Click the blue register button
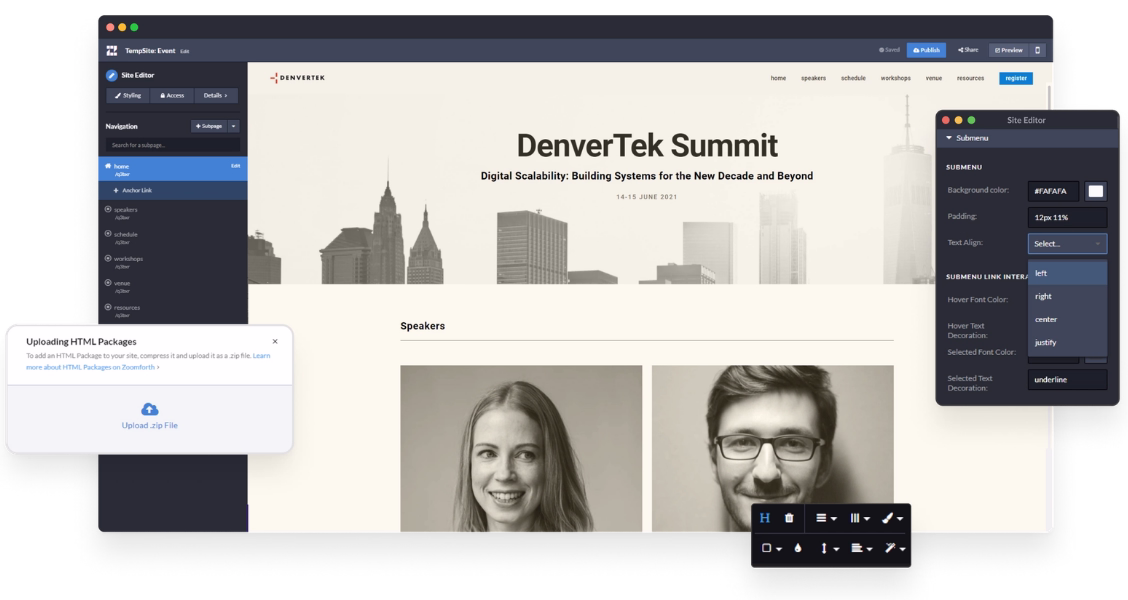Image resolution: width=1128 pixels, height=600 pixels. pos(1016,78)
